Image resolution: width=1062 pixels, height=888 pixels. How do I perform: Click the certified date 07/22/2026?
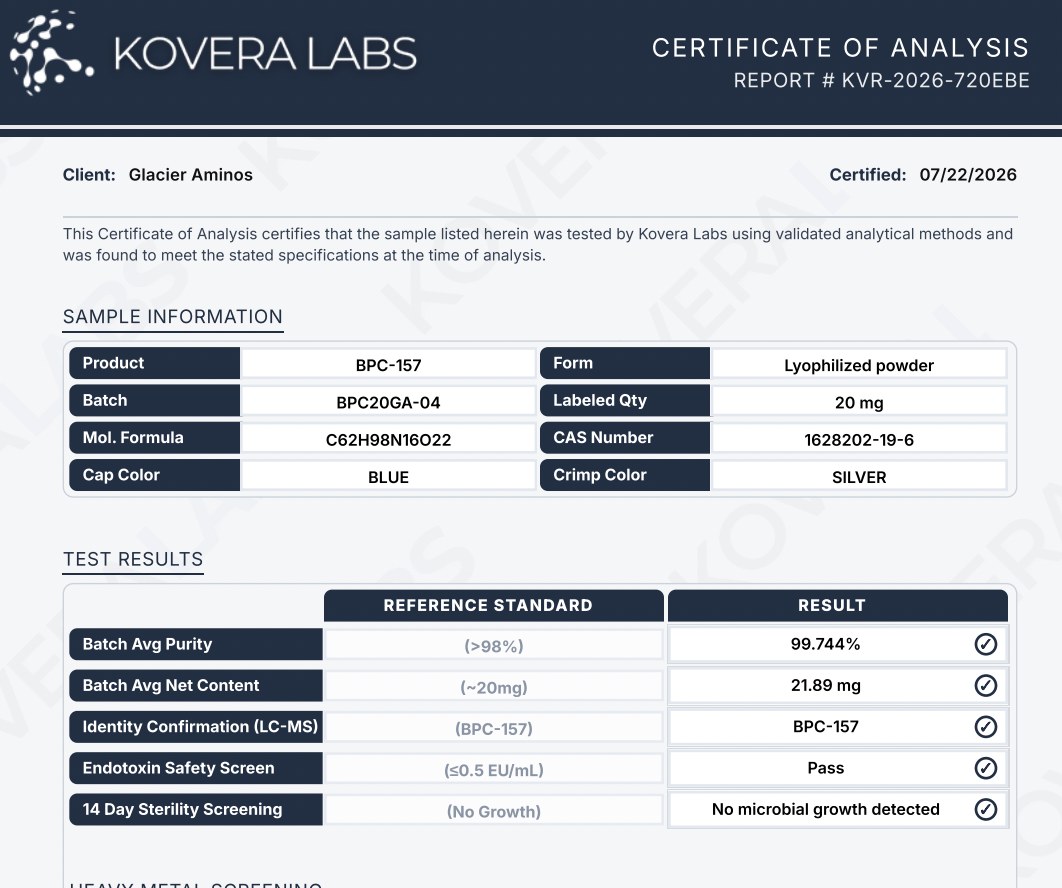click(968, 175)
